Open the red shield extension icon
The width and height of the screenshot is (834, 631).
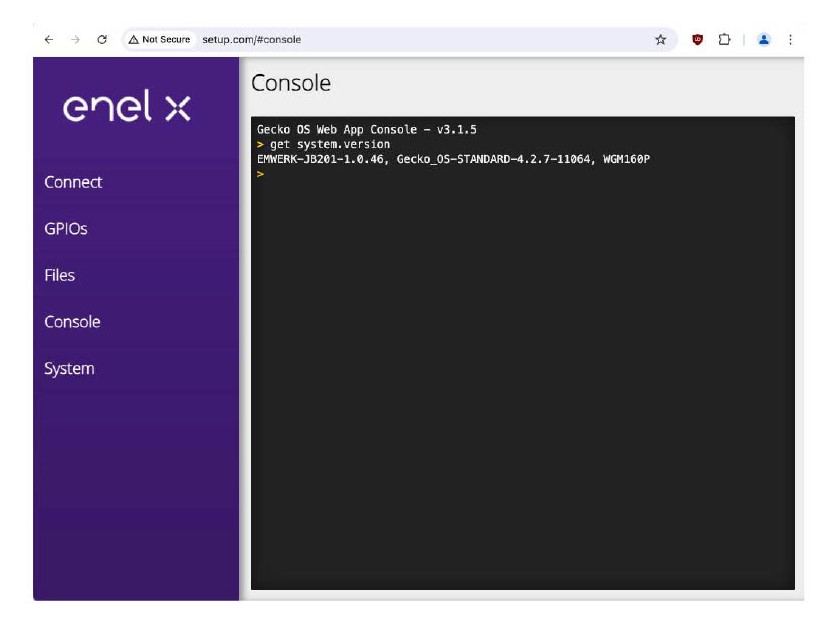698,40
